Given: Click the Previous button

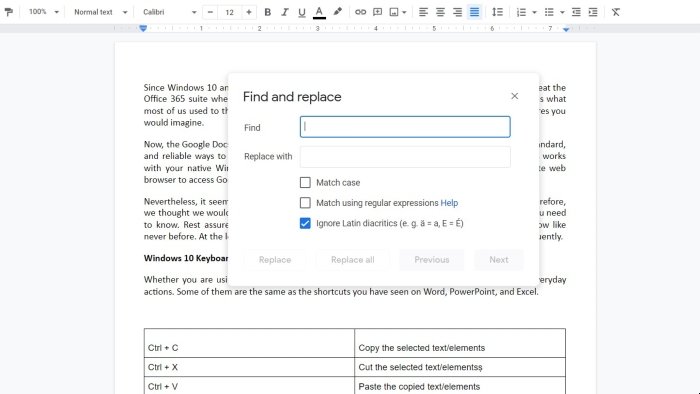Looking at the screenshot, I should coord(432,260).
